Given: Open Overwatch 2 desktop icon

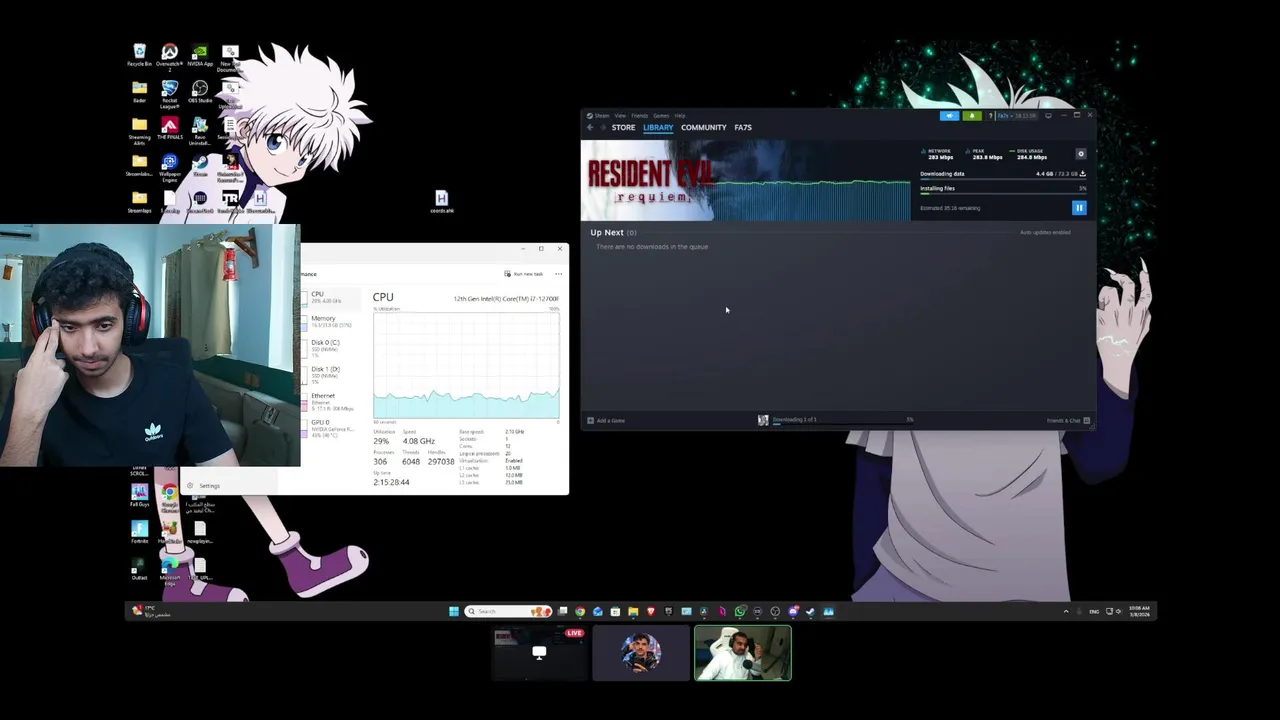Looking at the screenshot, I should point(169,57).
